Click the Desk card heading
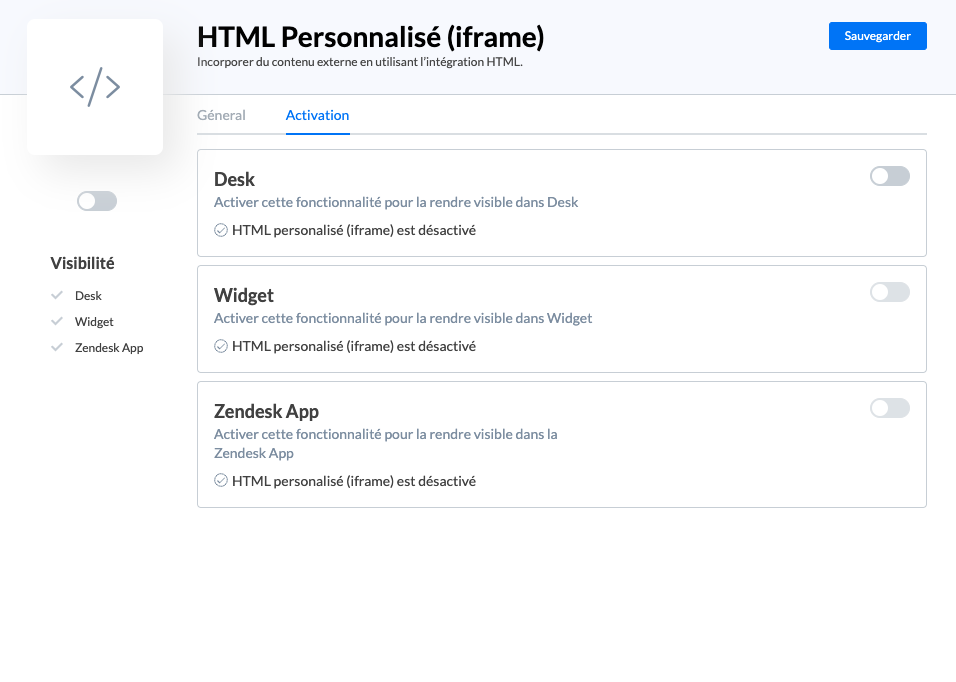The image size is (956, 682). coord(235,180)
